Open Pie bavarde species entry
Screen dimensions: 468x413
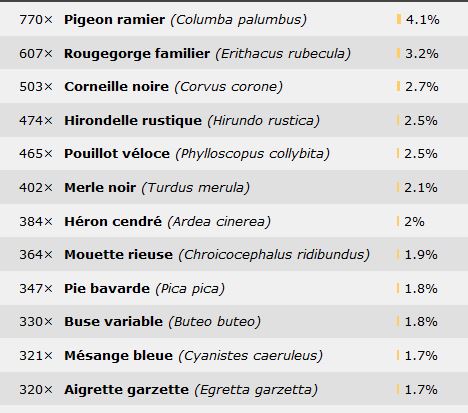107,288
